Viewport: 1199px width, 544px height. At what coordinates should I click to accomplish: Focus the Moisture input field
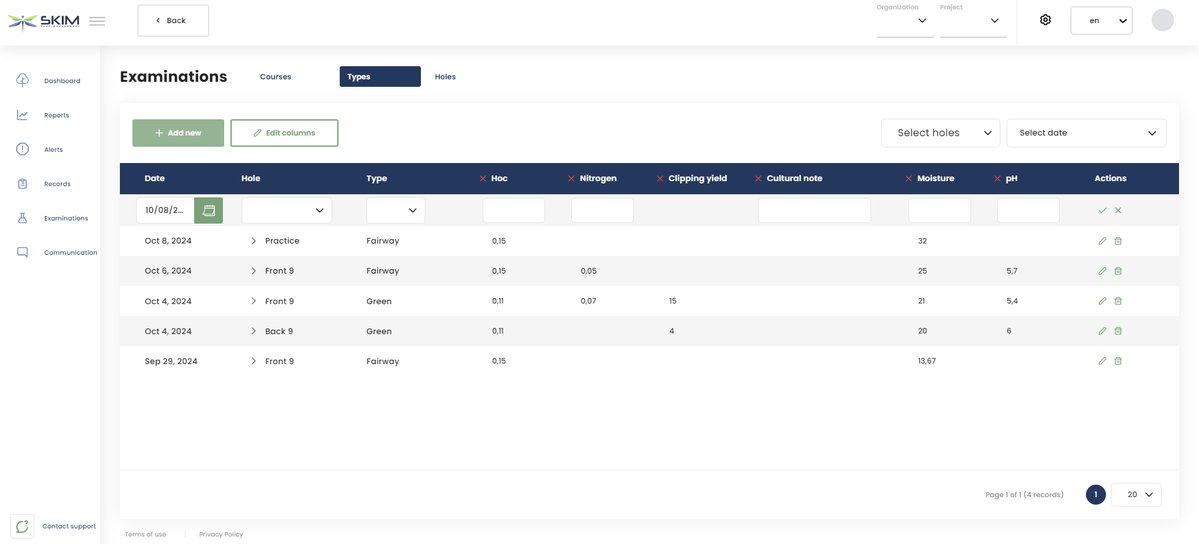(x=940, y=210)
